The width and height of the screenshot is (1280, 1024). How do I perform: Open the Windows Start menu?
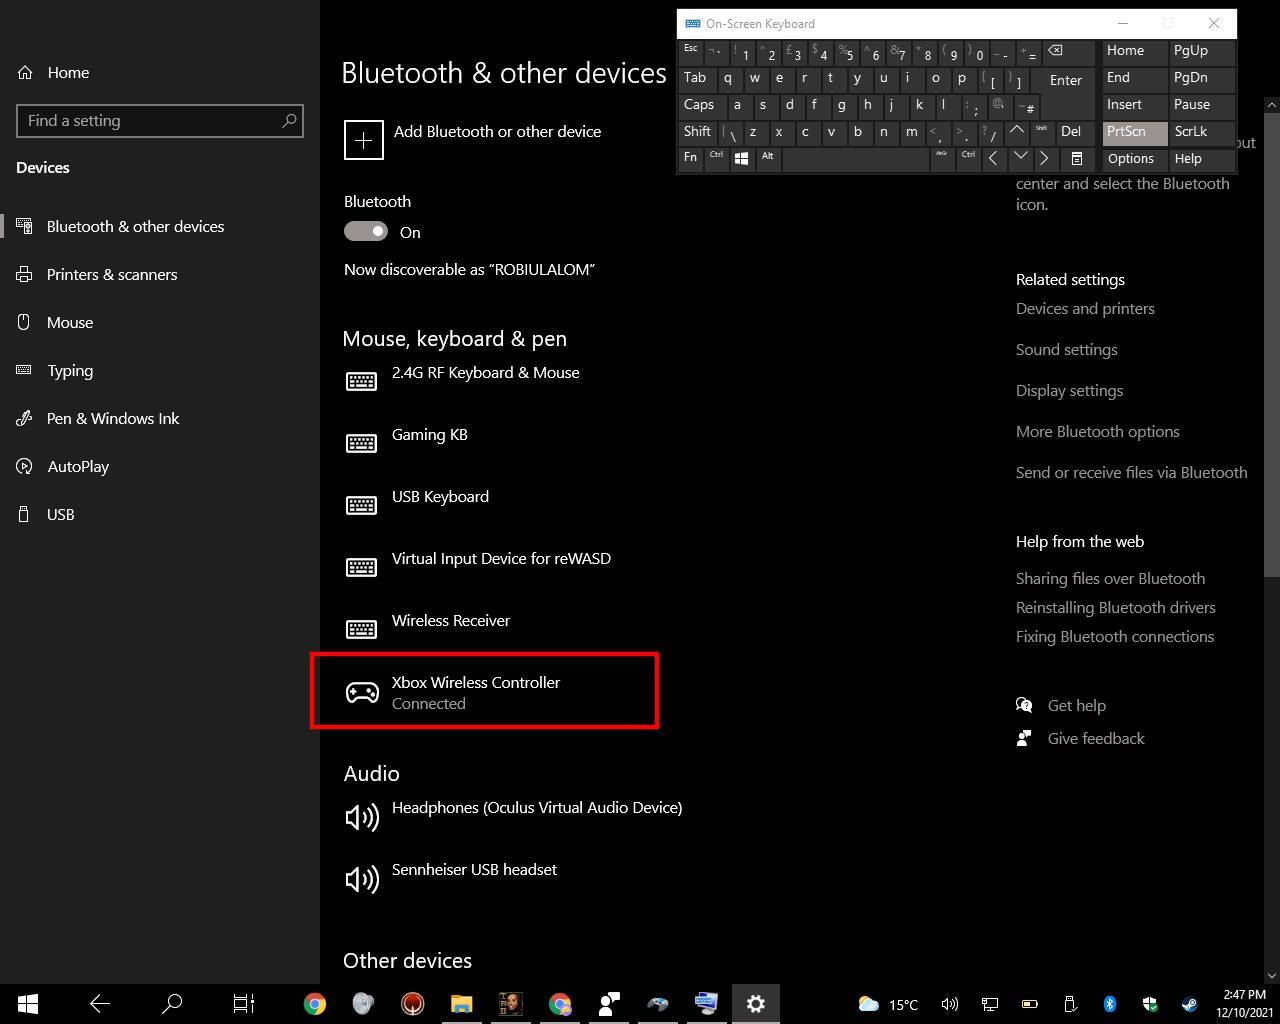click(x=28, y=1003)
